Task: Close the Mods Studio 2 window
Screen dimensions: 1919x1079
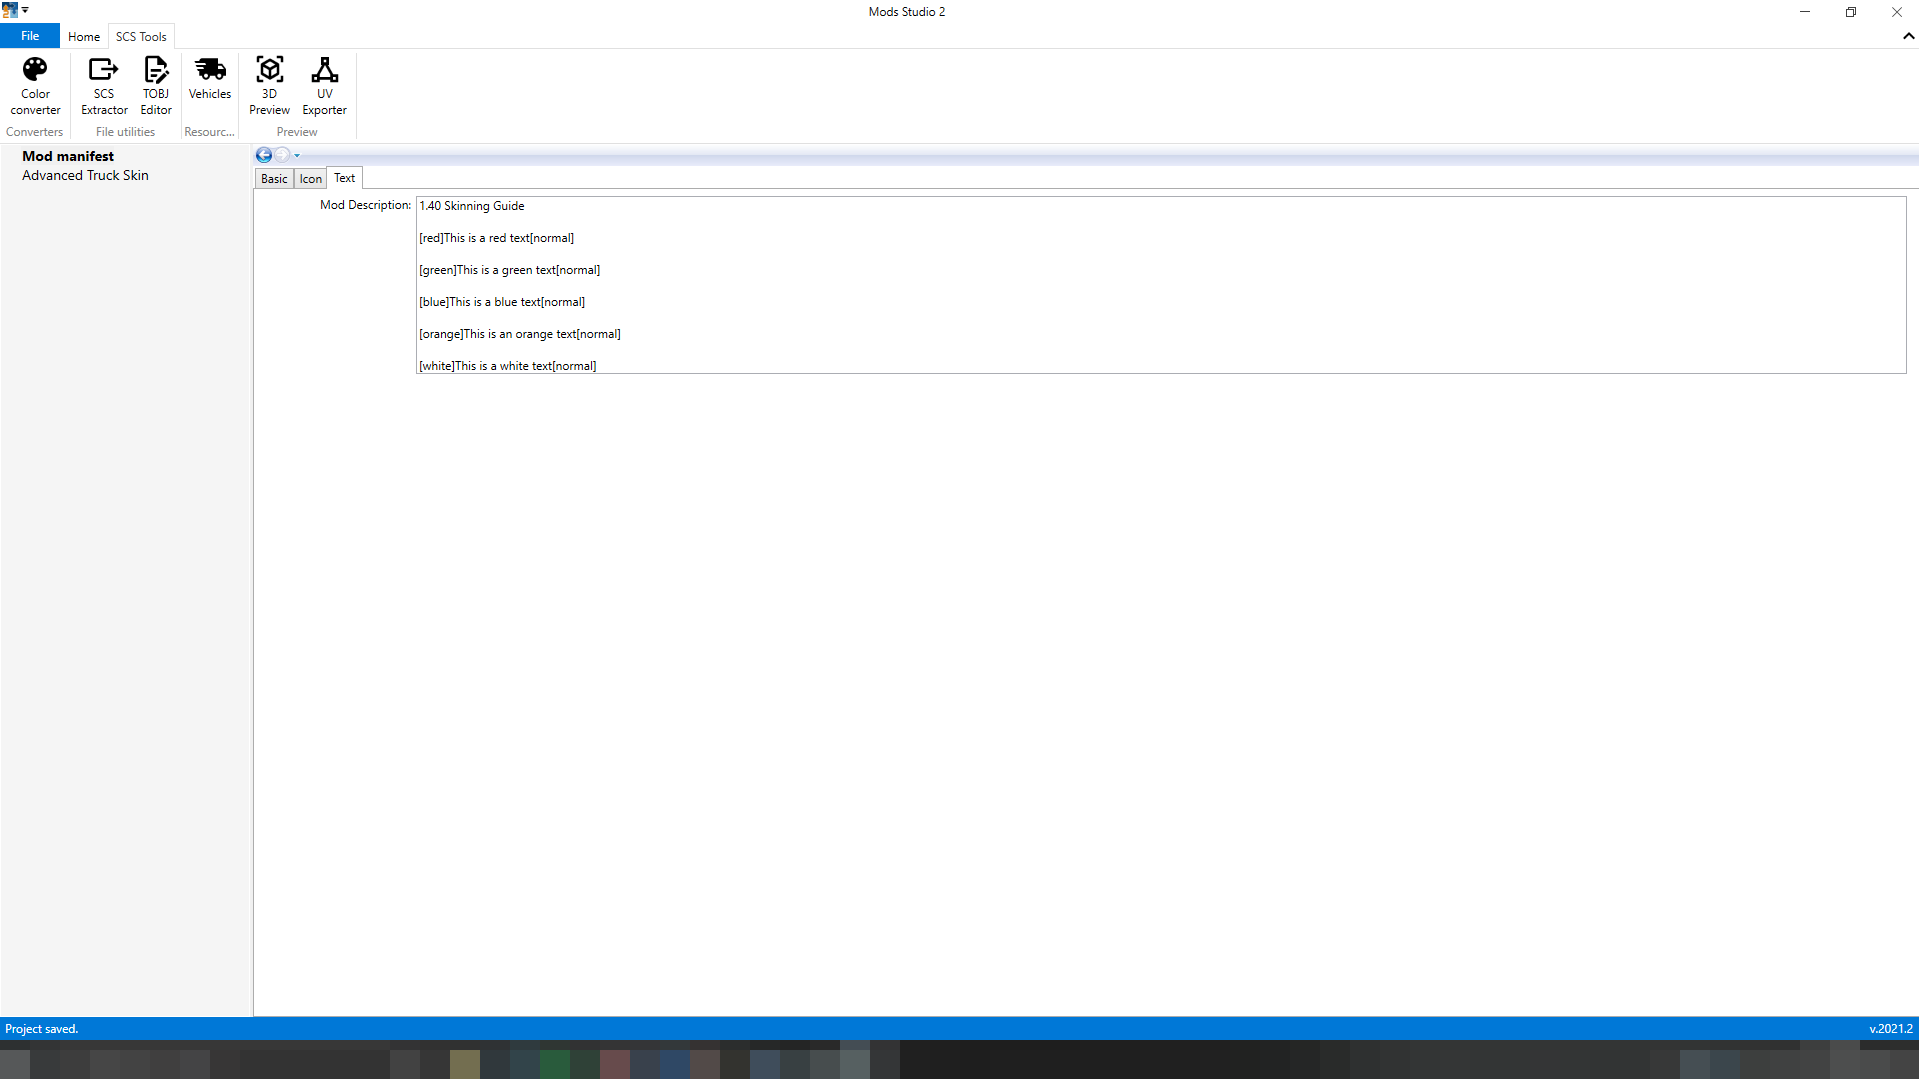Action: click(x=1896, y=12)
